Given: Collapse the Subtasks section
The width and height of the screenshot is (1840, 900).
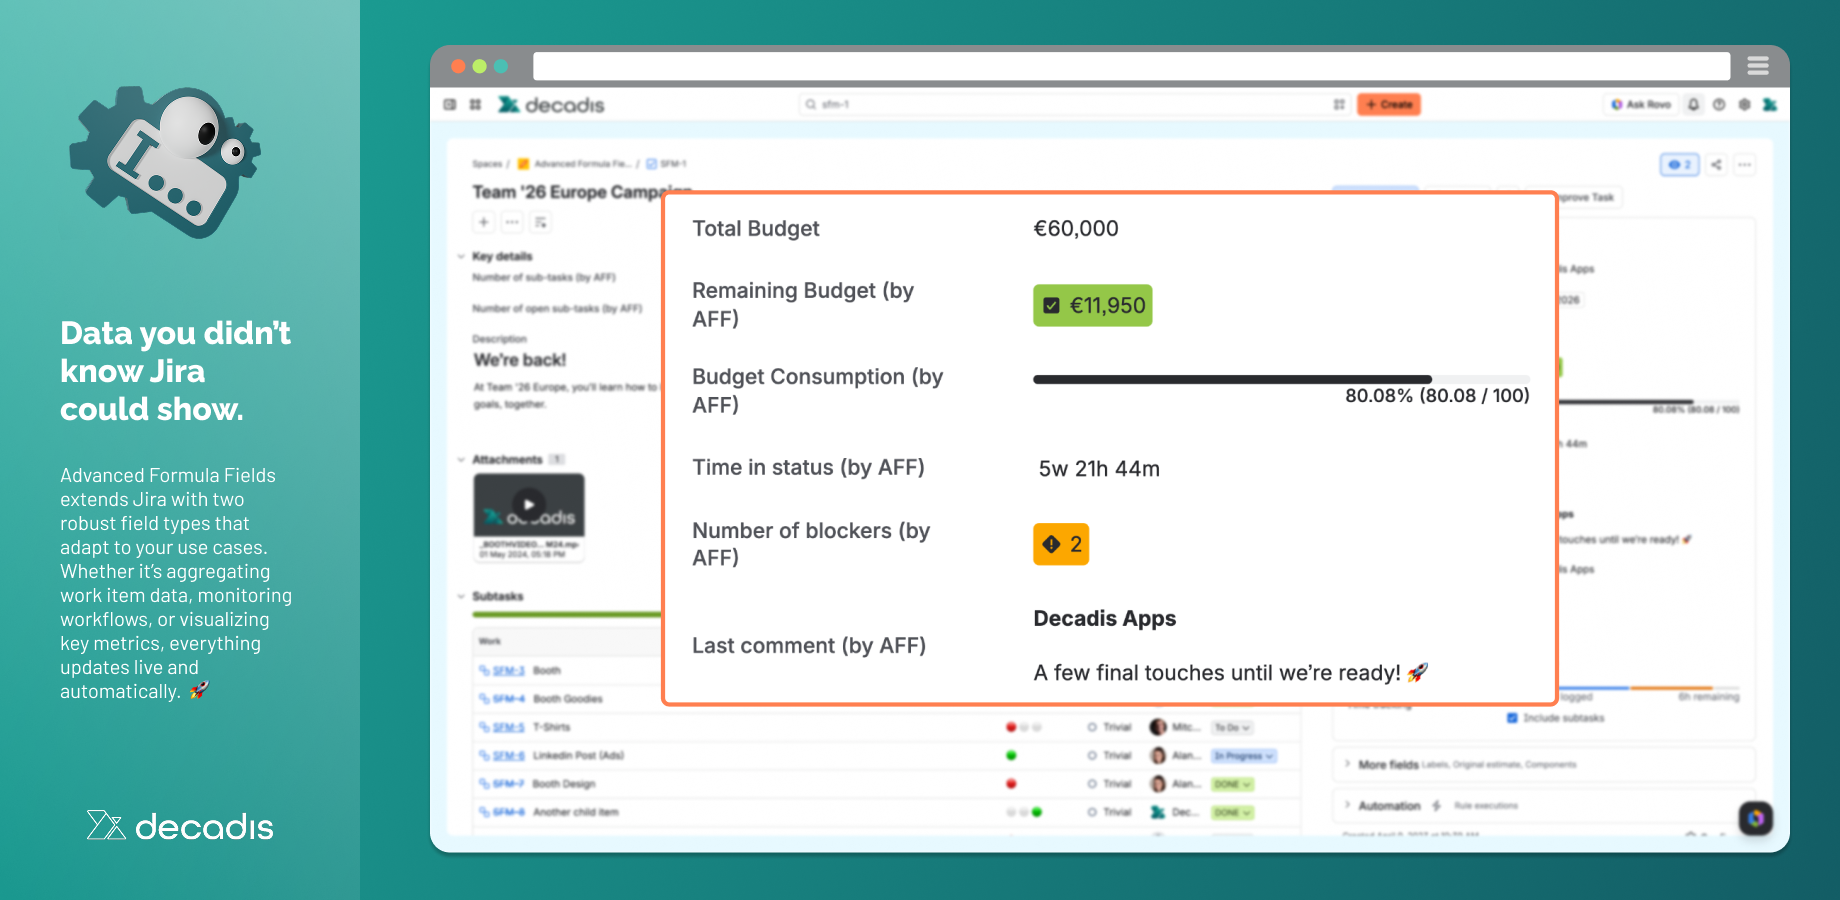Looking at the screenshot, I should (x=461, y=596).
